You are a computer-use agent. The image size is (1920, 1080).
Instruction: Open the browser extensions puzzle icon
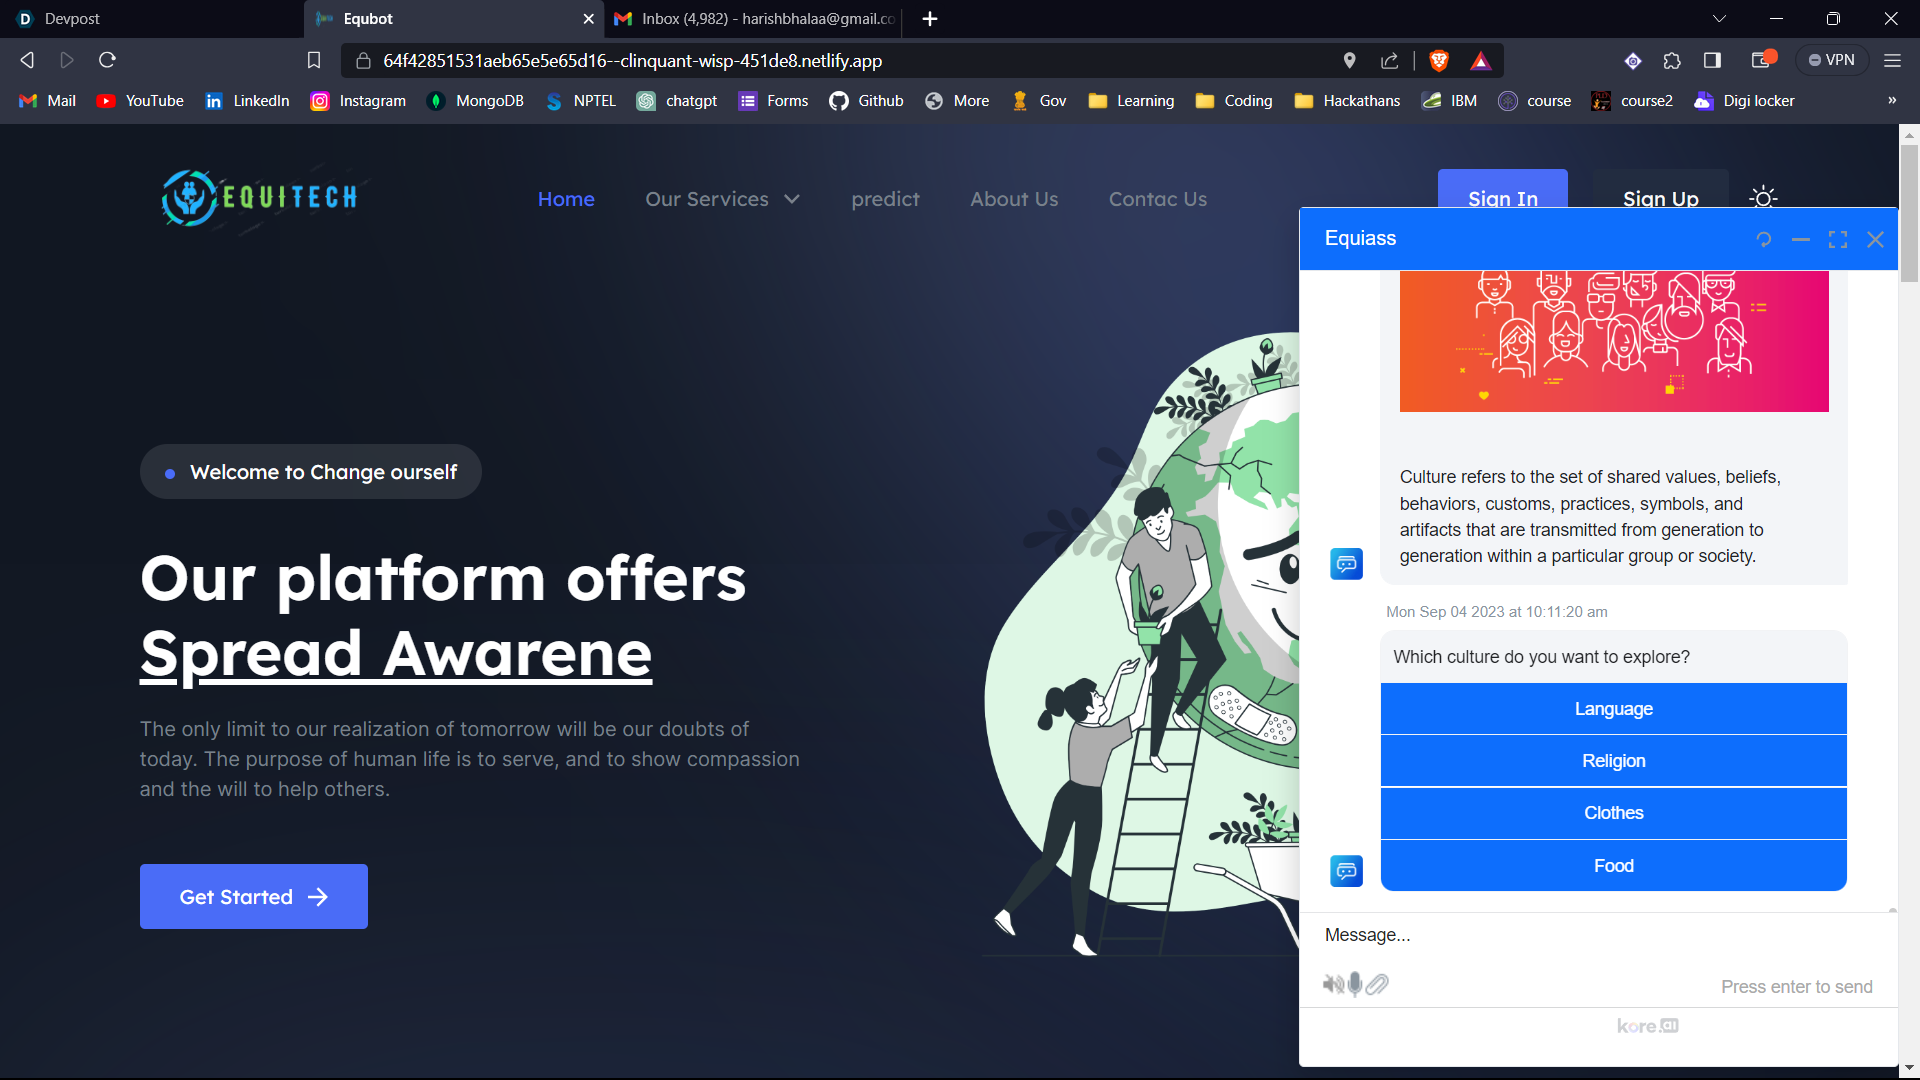pyautogui.click(x=1672, y=61)
